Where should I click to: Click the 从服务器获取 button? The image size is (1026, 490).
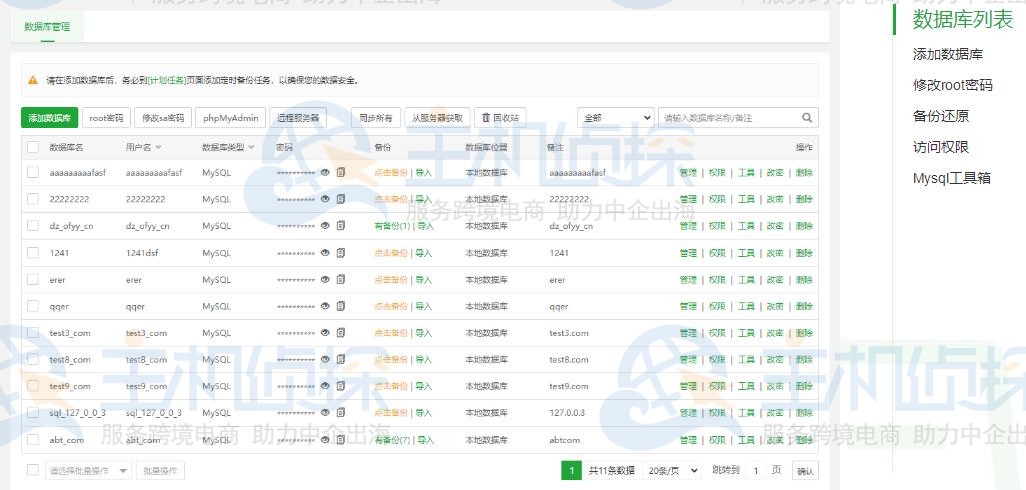[437, 118]
